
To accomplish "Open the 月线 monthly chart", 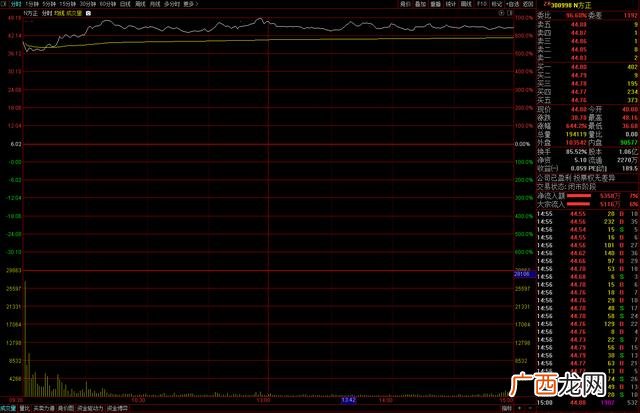I will [155, 4].
